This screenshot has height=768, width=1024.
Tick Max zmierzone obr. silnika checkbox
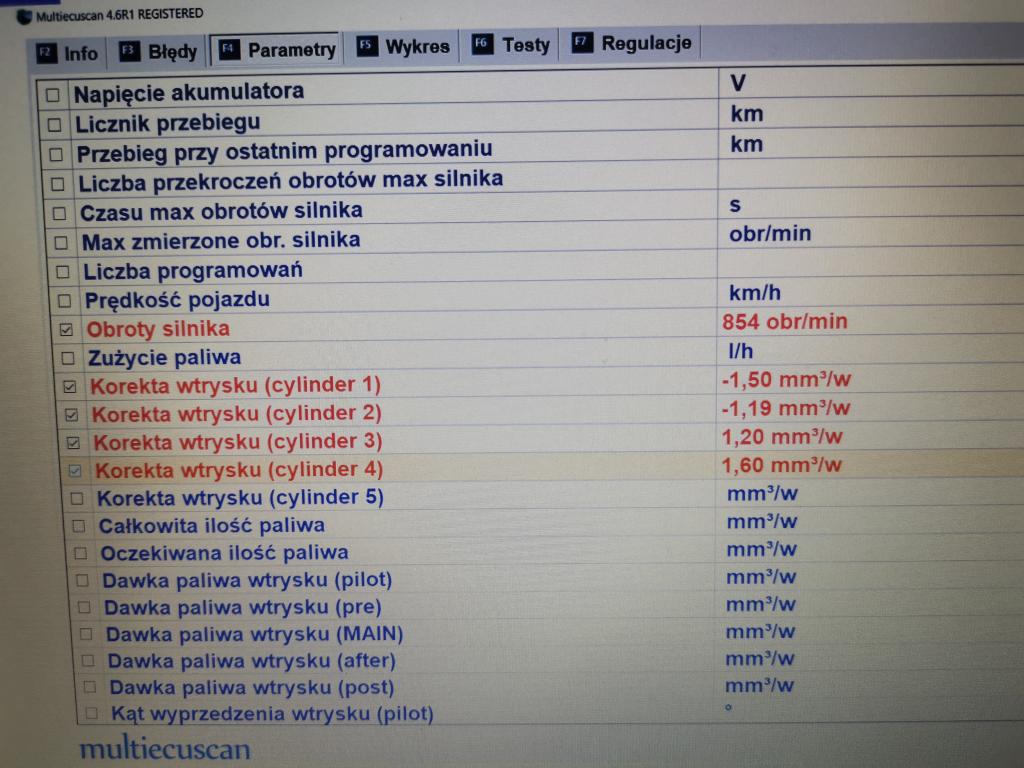61,243
